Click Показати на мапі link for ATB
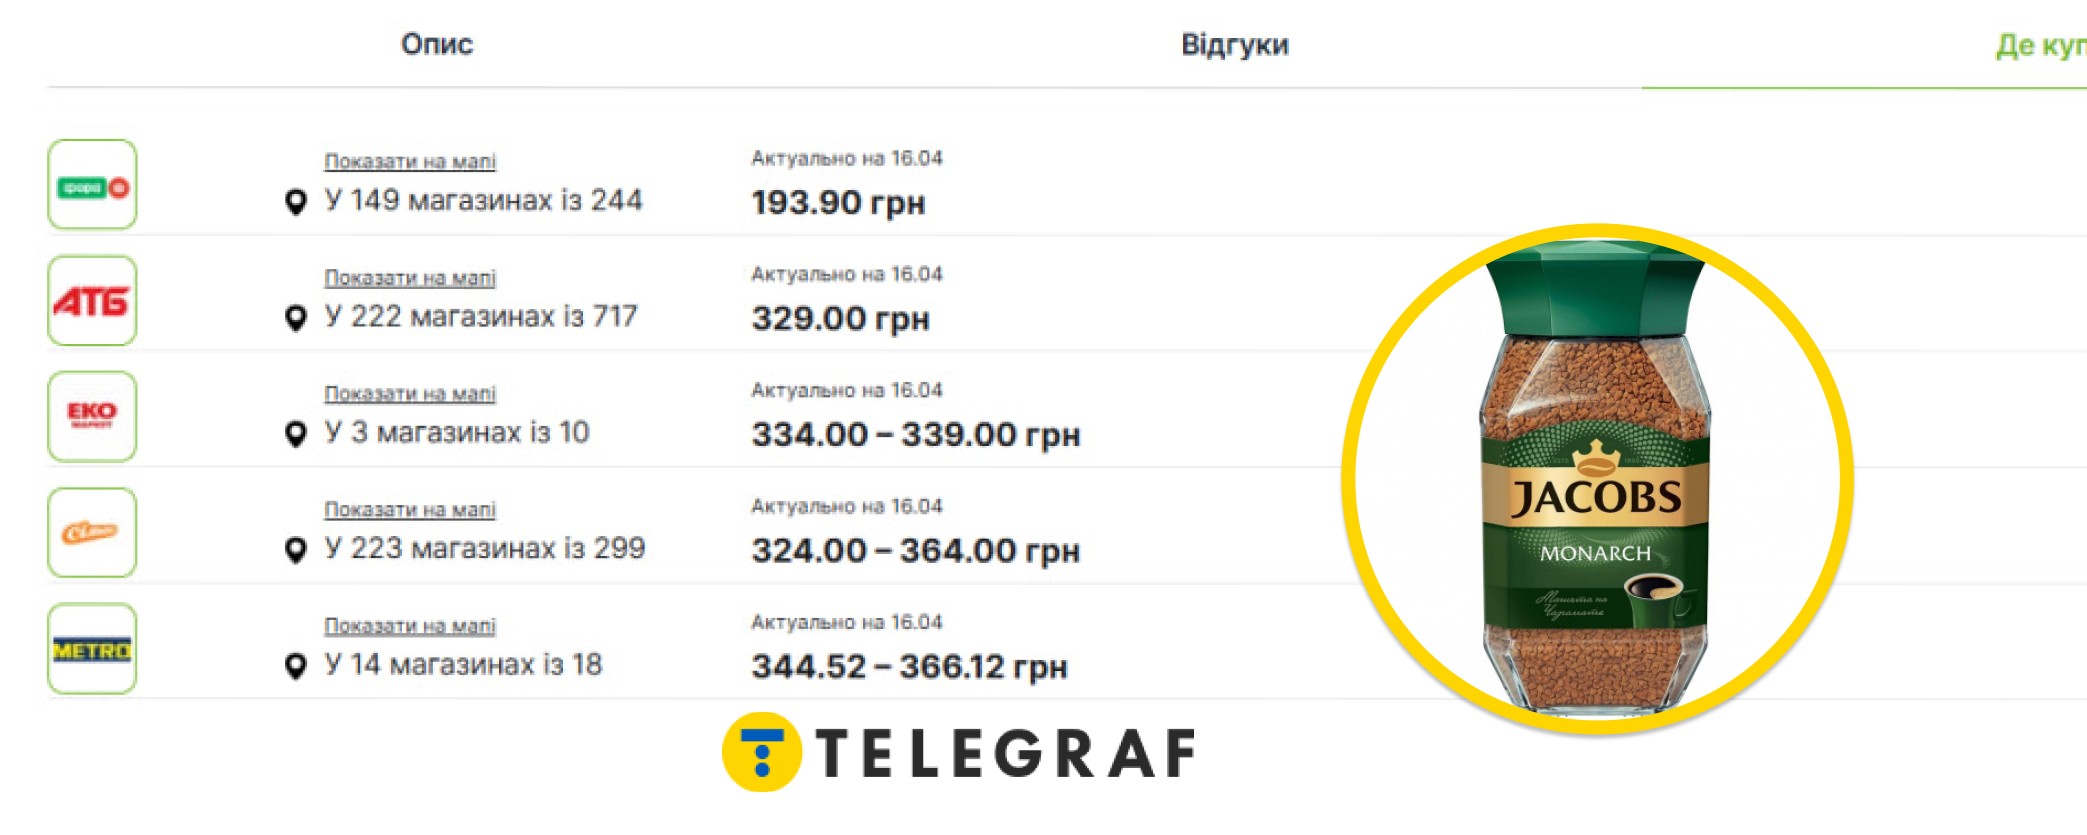Image resolution: width=2087 pixels, height=835 pixels. pyautogui.click(x=410, y=277)
